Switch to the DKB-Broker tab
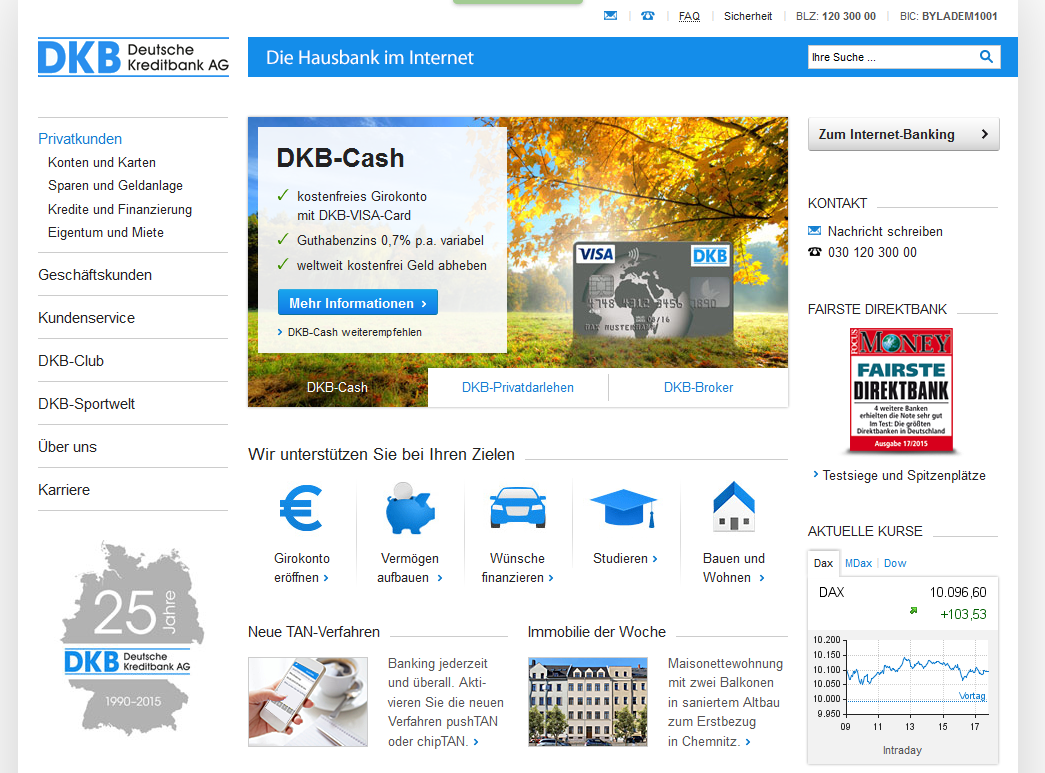Image resolution: width=1045 pixels, height=773 pixels. [x=698, y=387]
